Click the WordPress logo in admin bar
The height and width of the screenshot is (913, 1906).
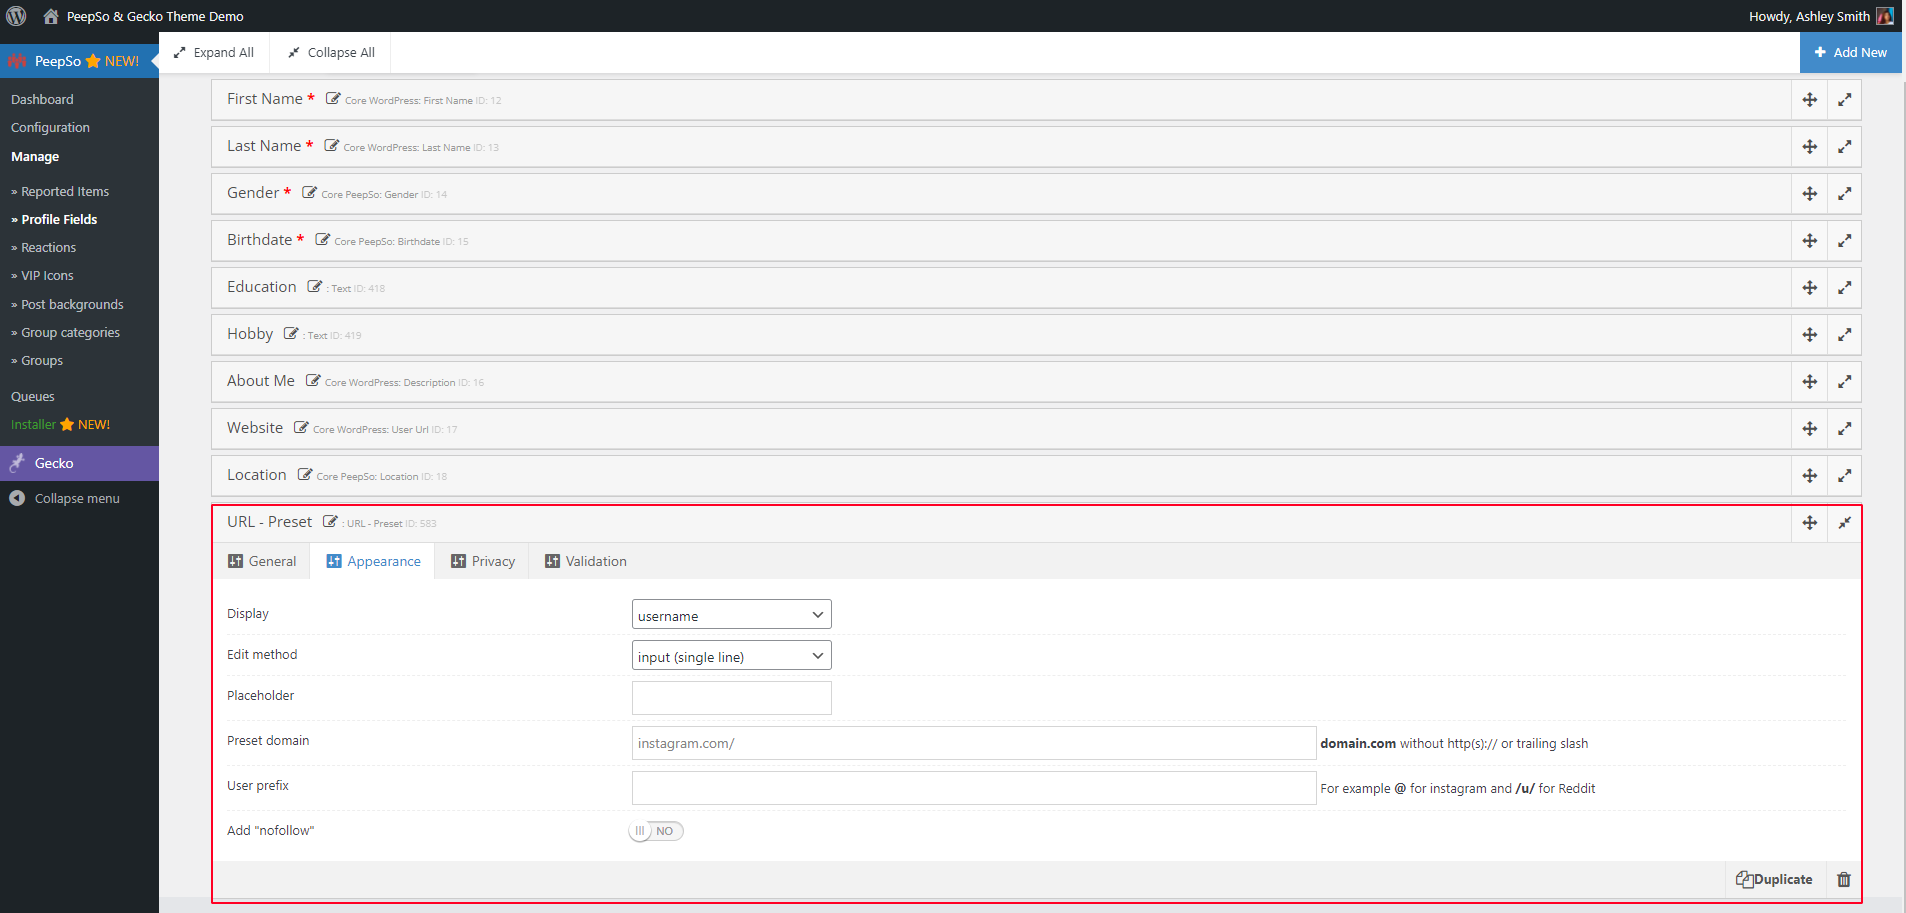[16, 16]
